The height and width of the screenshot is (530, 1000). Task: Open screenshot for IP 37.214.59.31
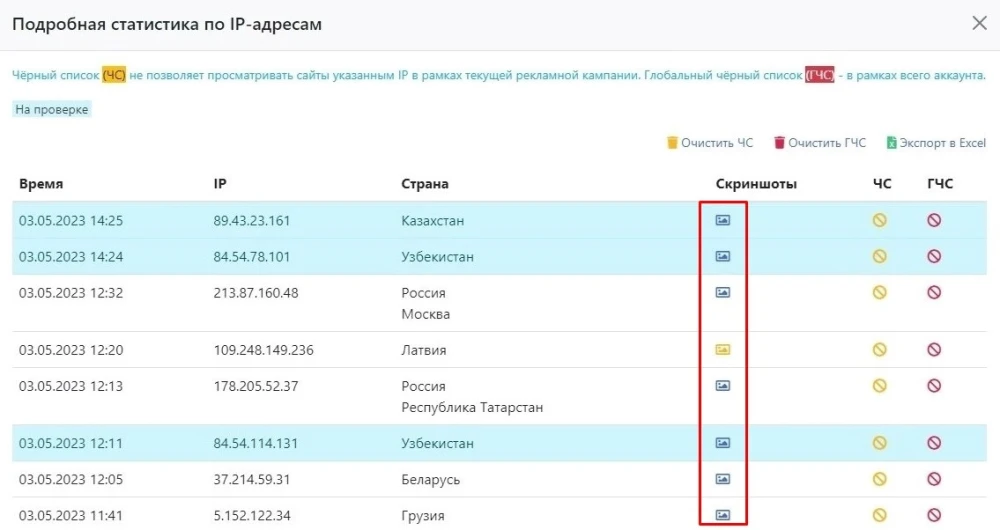[x=723, y=479]
